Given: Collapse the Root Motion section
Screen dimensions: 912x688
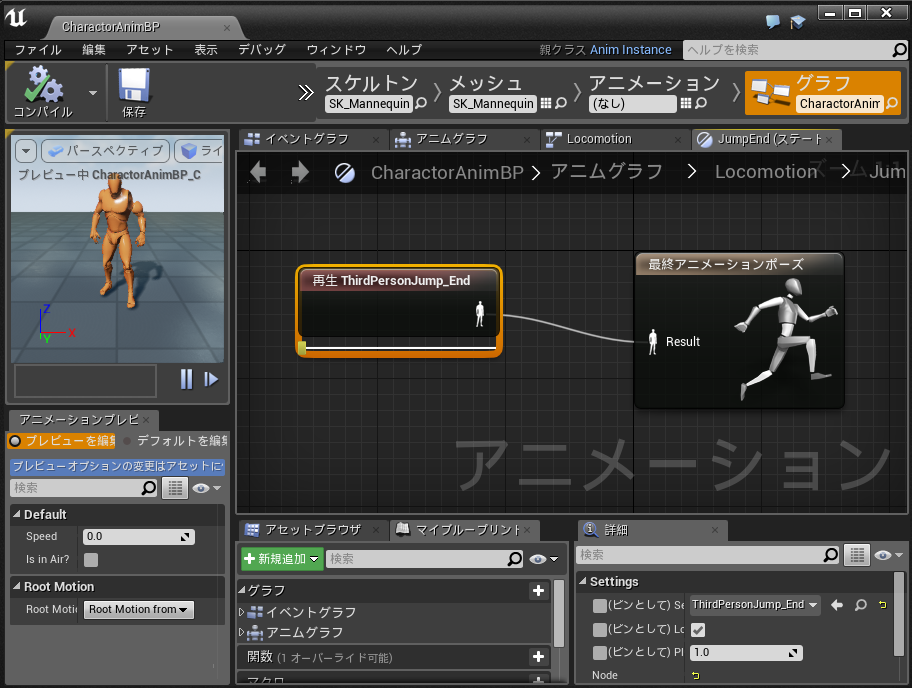Looking at the screenshot, I should [17, 586].
